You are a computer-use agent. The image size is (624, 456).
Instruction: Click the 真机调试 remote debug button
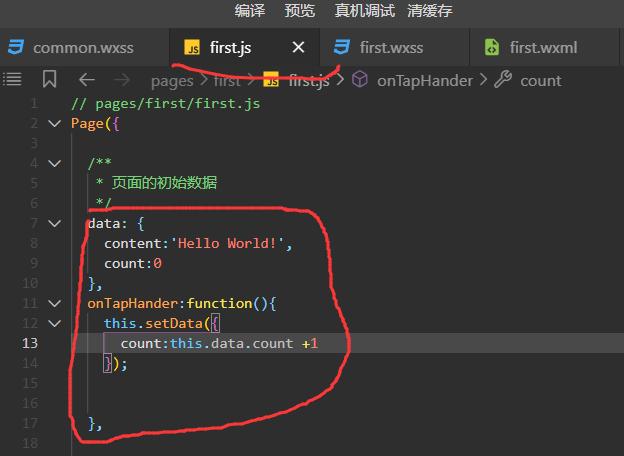point(365,10)
